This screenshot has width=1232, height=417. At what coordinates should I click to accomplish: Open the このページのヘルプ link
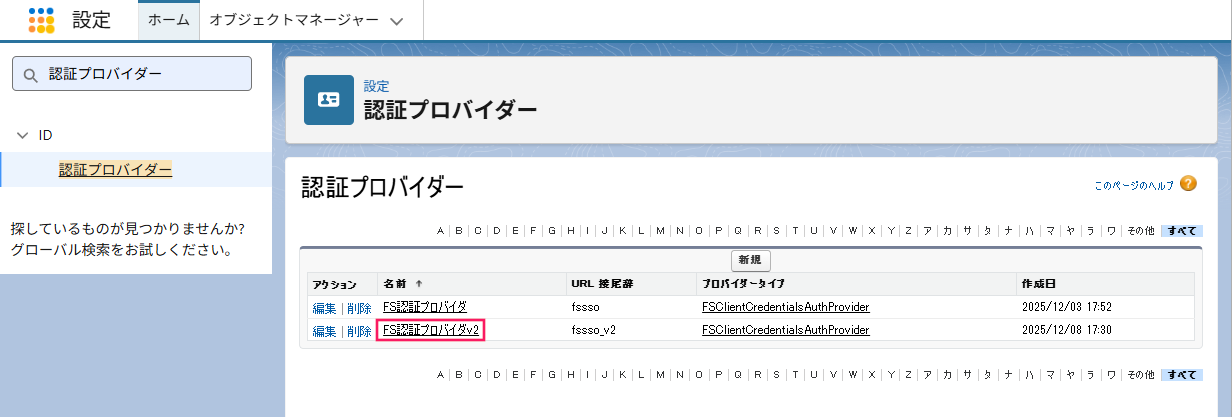[1133, 185]
